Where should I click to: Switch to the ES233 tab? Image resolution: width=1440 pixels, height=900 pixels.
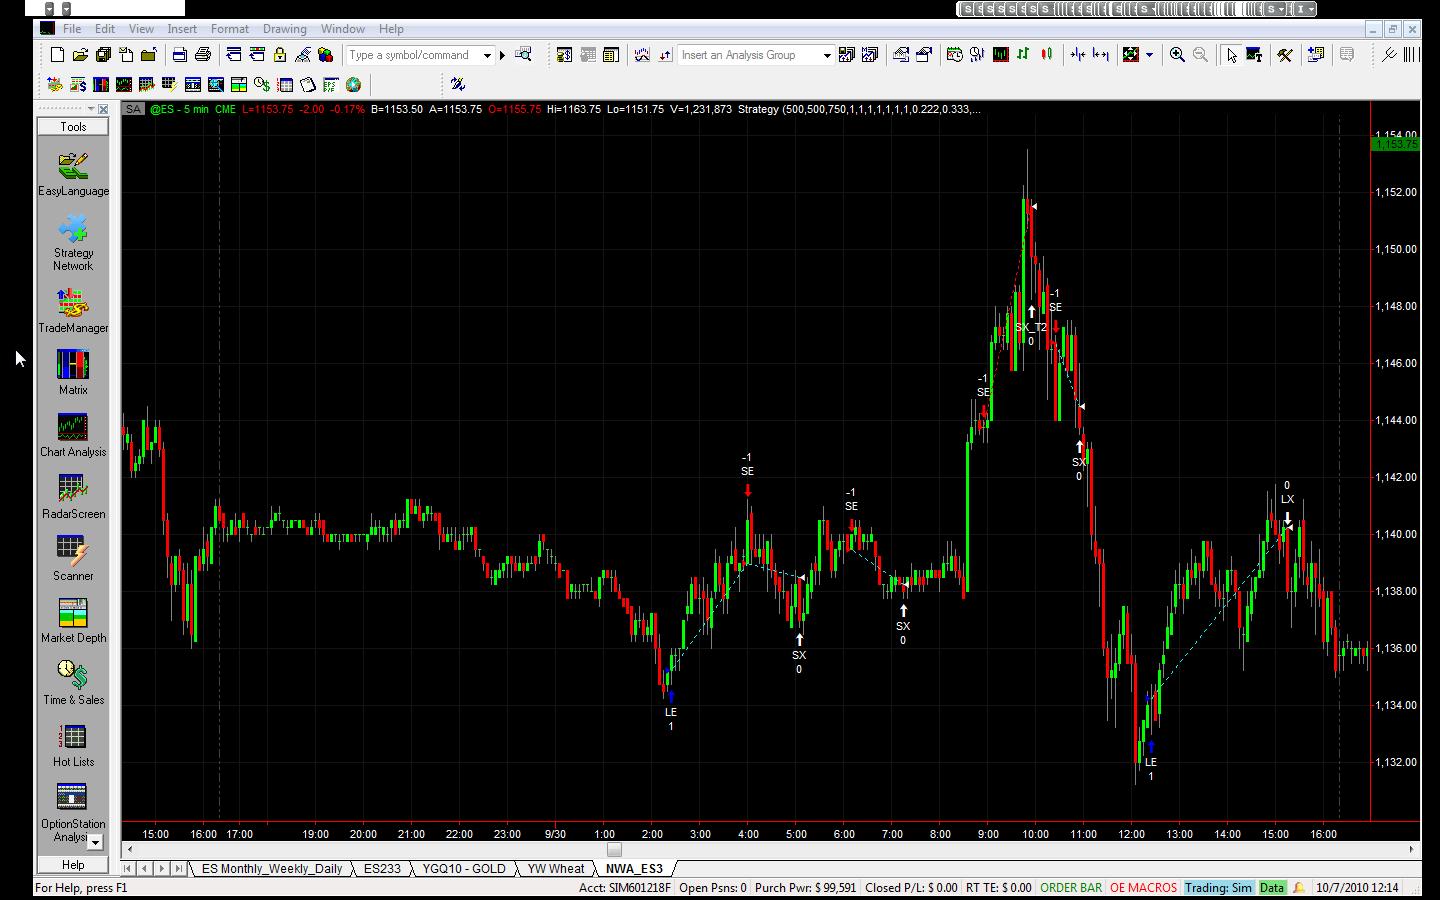pyautogui.click(x=382, y=869)
